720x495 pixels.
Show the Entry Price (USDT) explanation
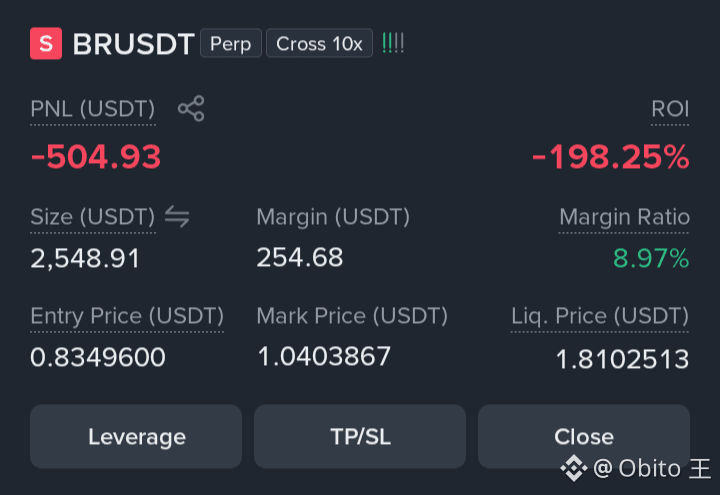click(x=127, y=316)
